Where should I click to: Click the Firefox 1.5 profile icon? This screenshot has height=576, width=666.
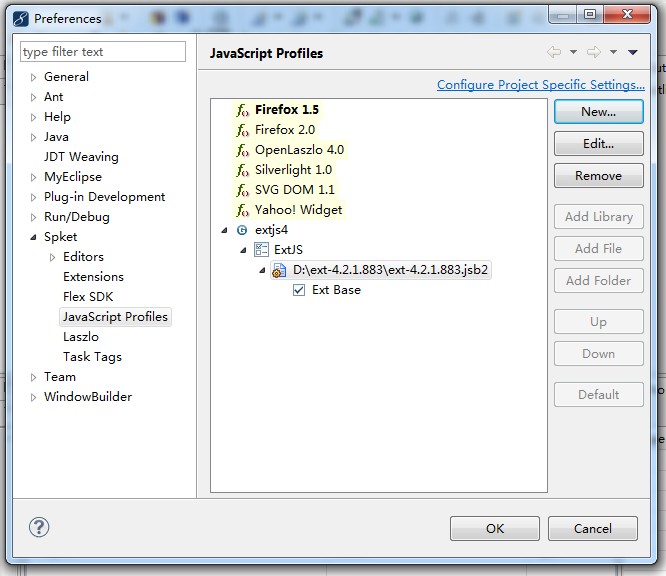pos(243,110)
